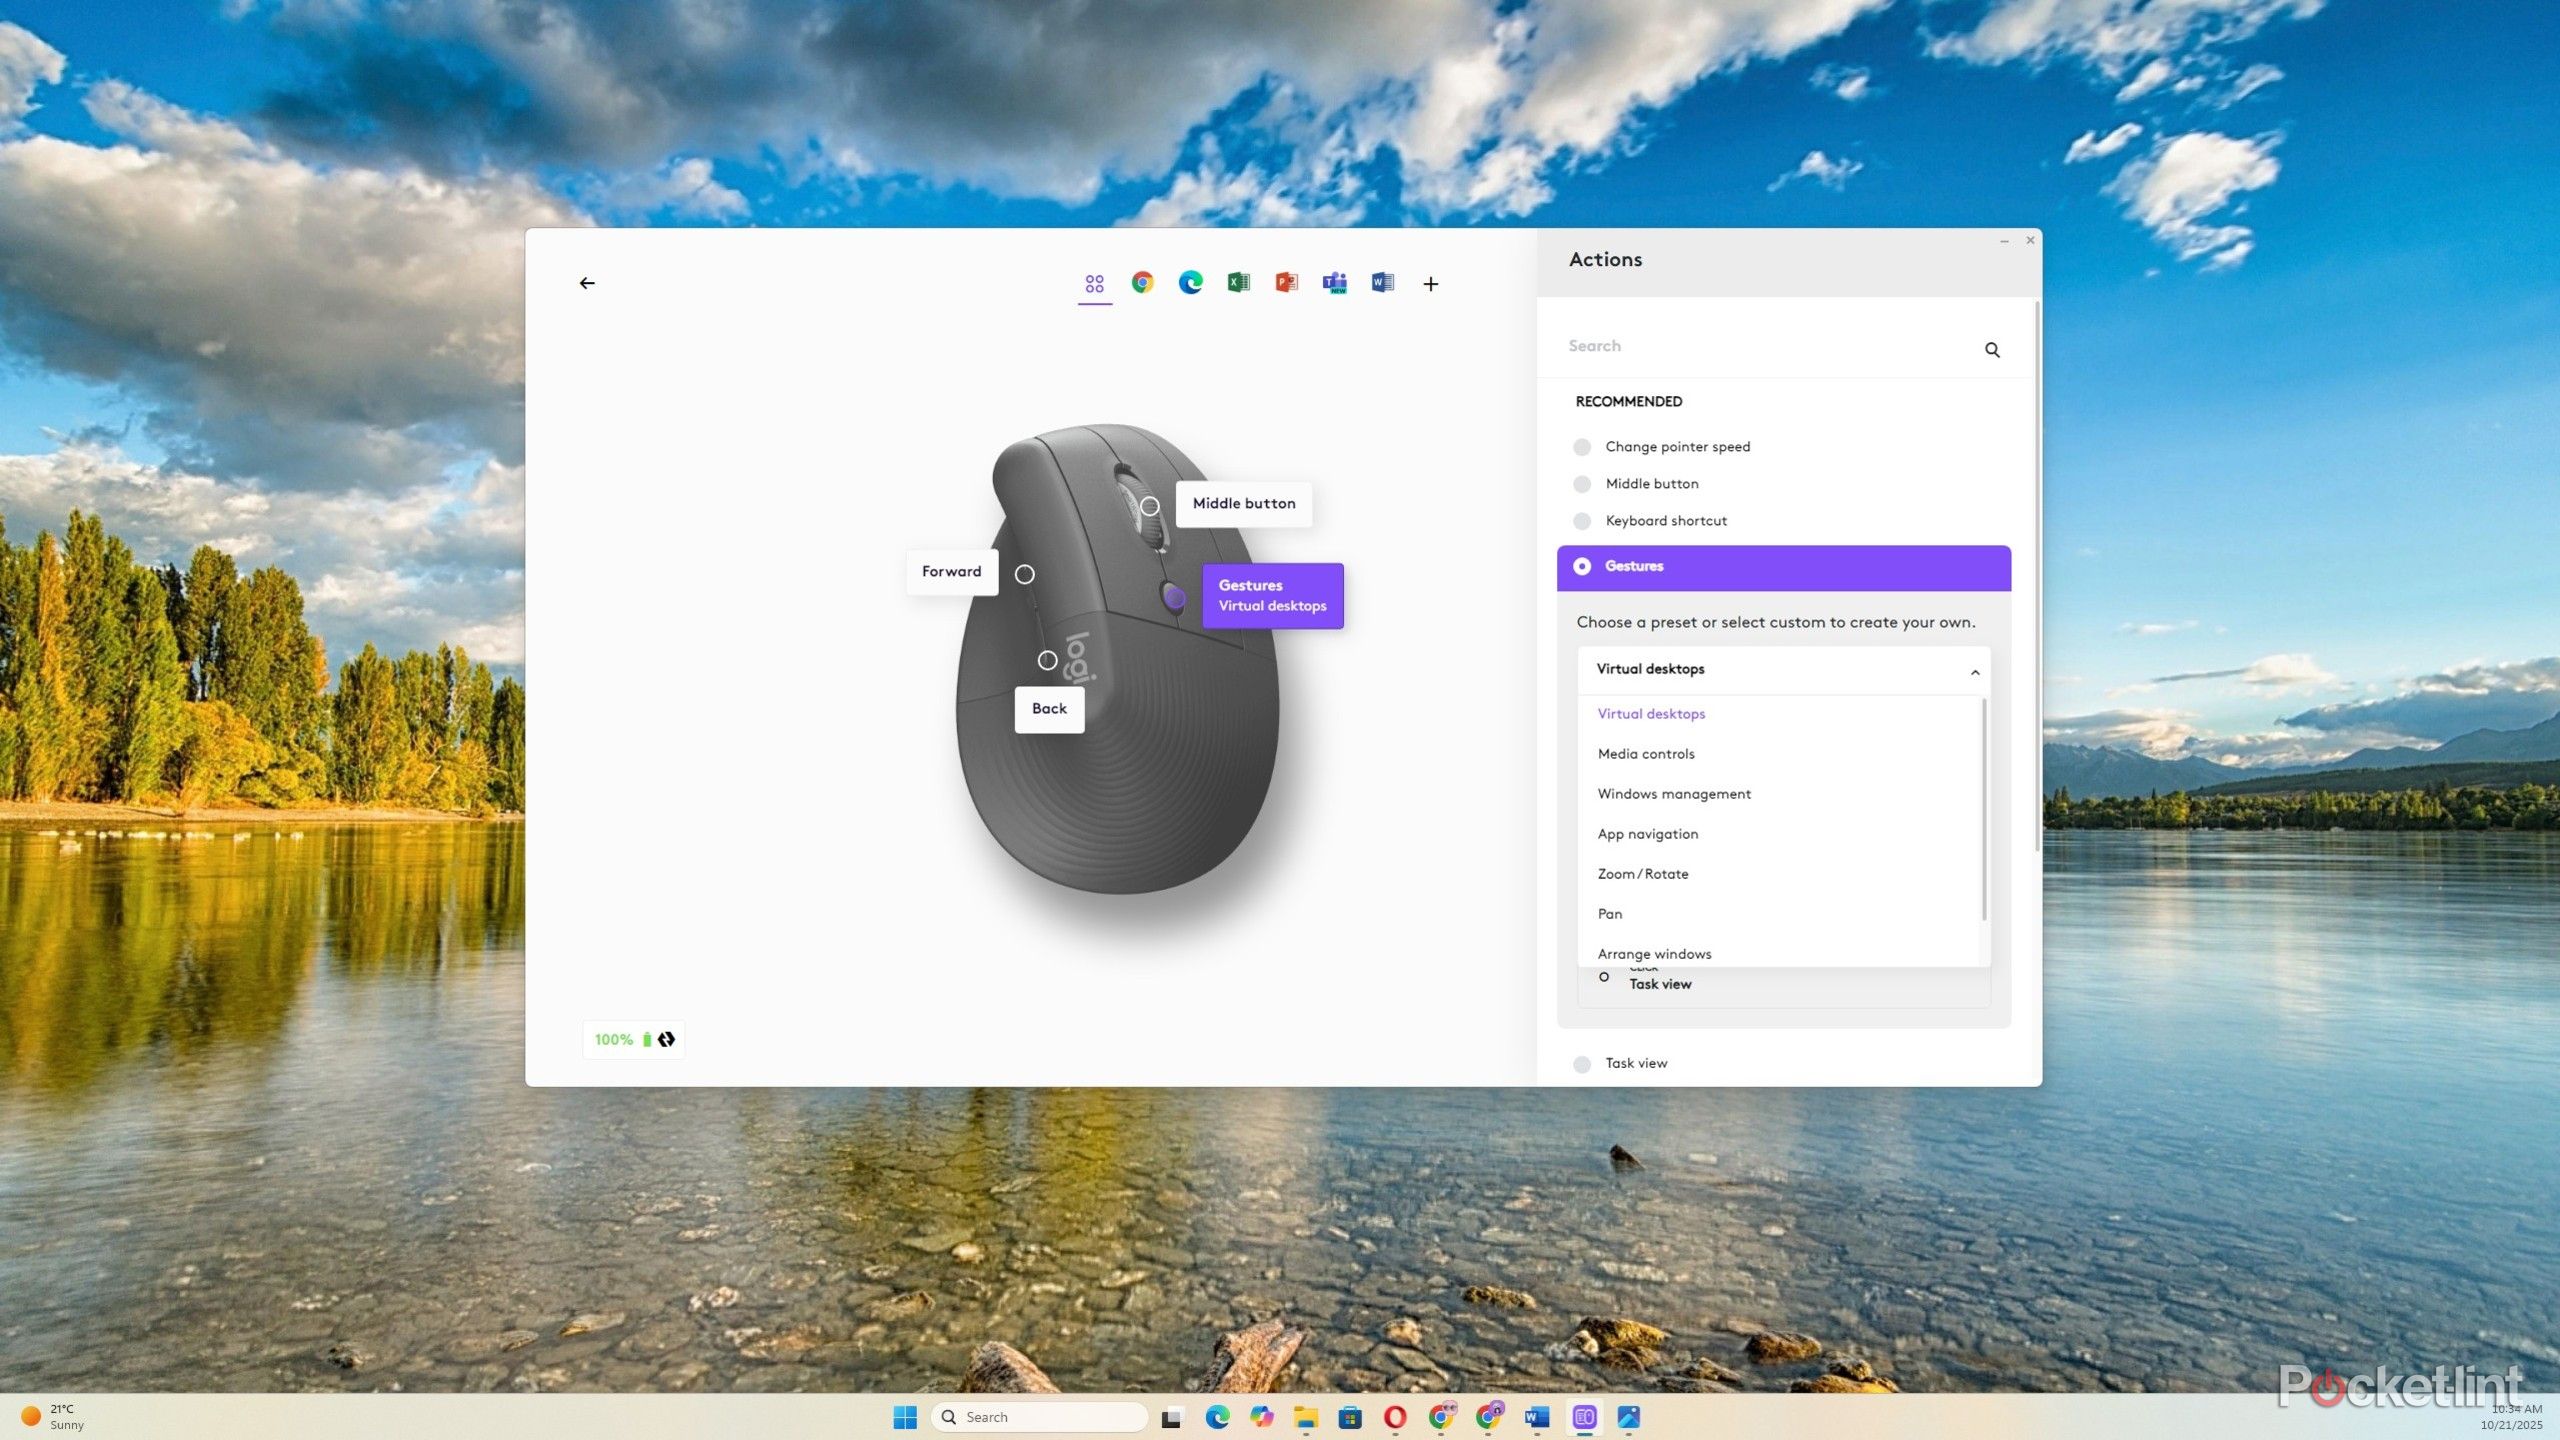Open the Teams app profile
This screenshot has width=2560, height=1440.
pyautogui.click(x=1334, y=283)
